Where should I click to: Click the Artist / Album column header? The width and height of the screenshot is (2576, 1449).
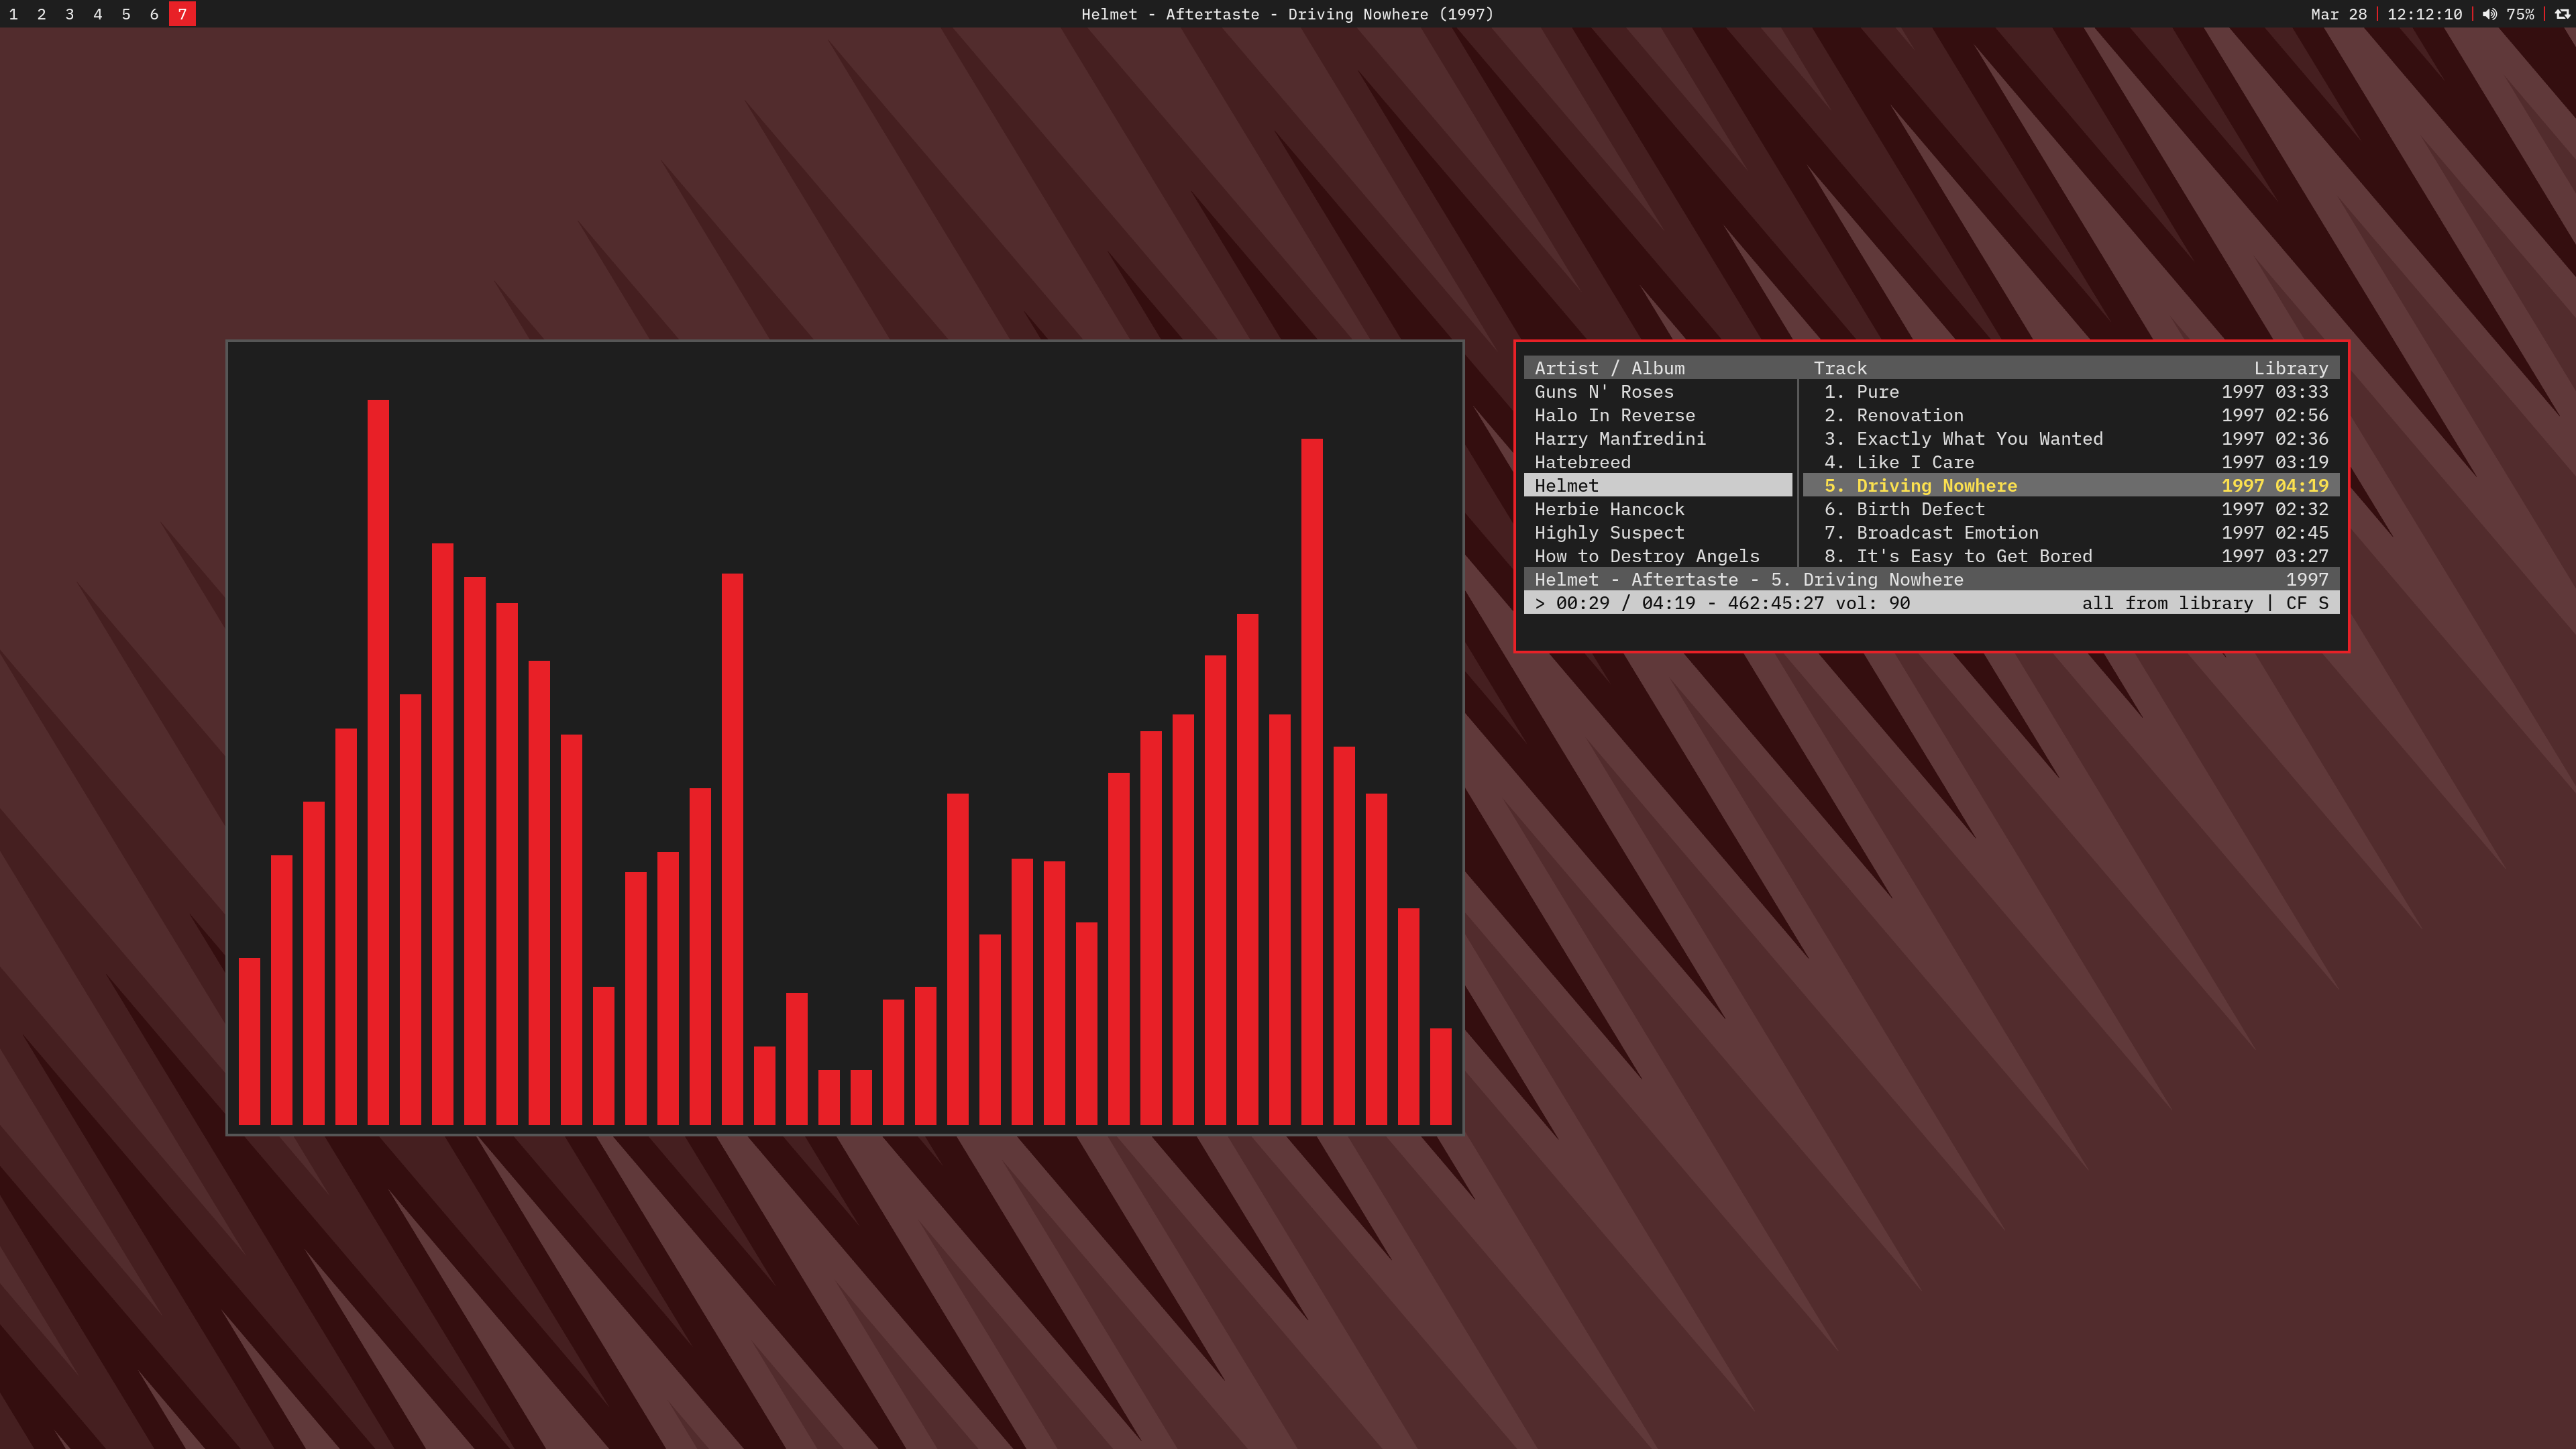1609,368
